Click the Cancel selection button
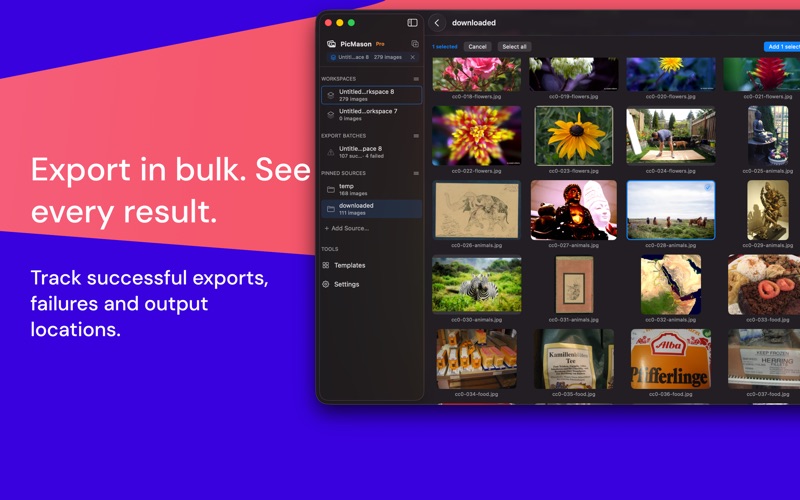 (478, 46)
